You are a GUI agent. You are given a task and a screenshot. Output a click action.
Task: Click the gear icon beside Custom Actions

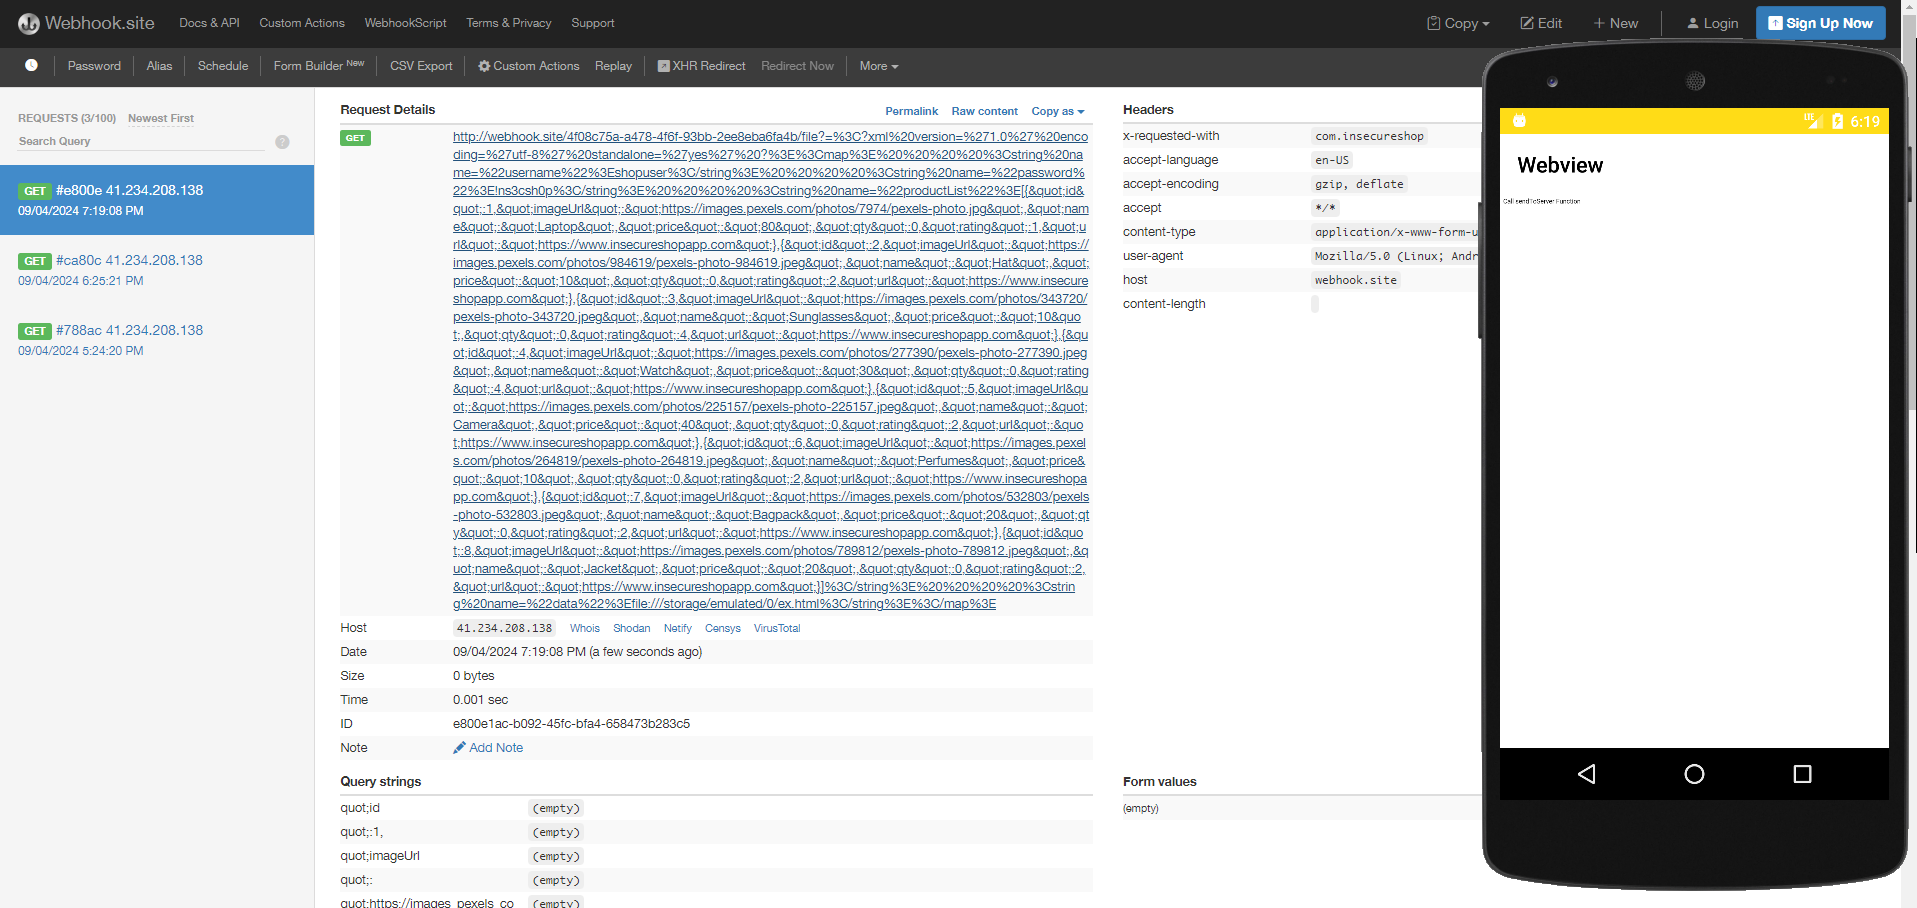(x=485, y=66)
